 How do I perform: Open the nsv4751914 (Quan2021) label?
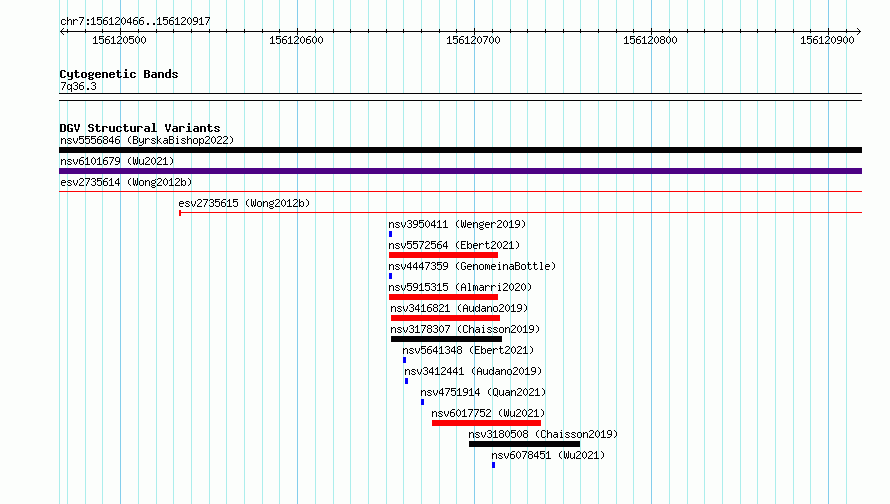coord(483,392)
